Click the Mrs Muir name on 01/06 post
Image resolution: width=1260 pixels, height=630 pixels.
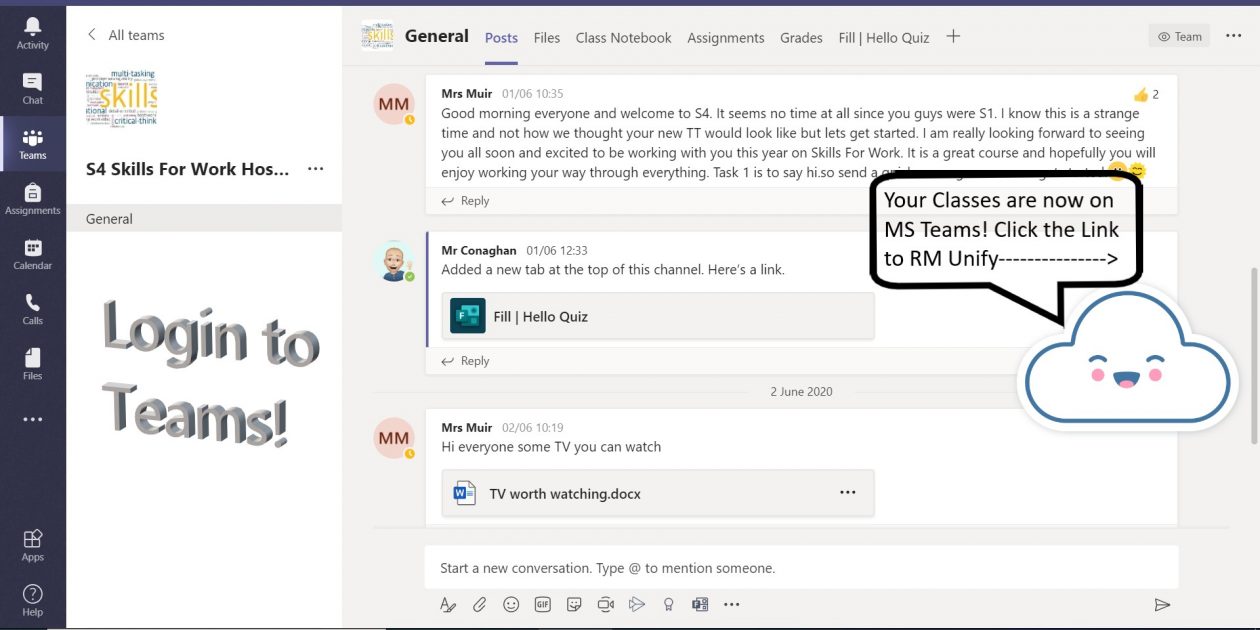pos(467,94)
